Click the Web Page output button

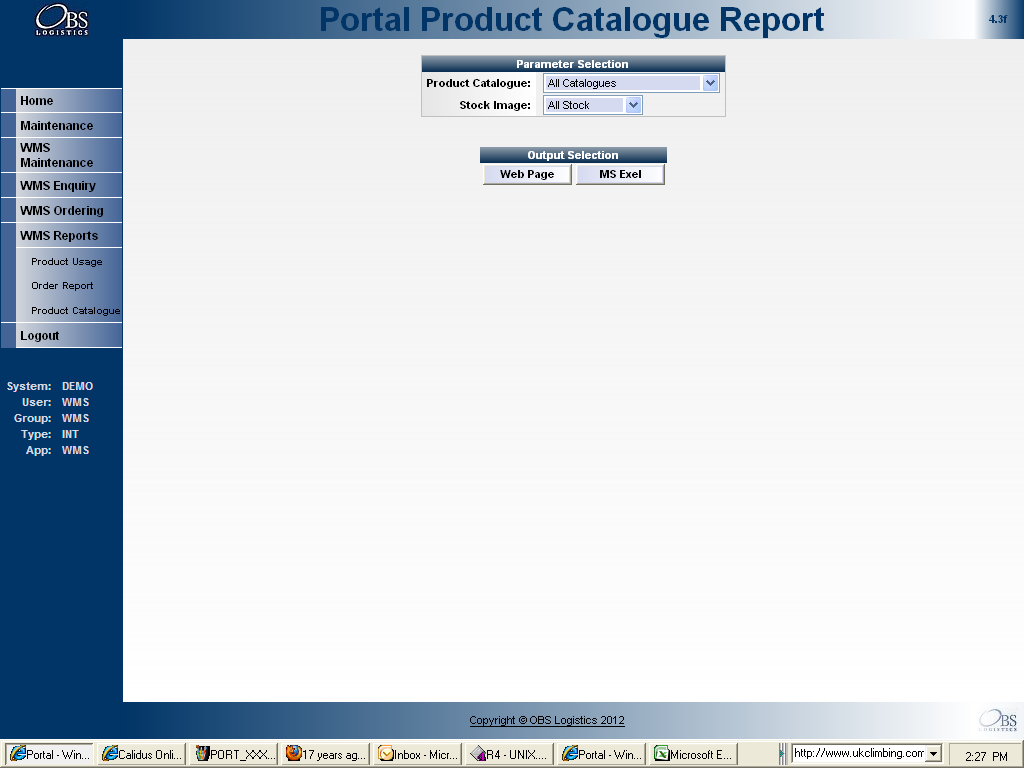pyautogui.click(x=527, y=174)
